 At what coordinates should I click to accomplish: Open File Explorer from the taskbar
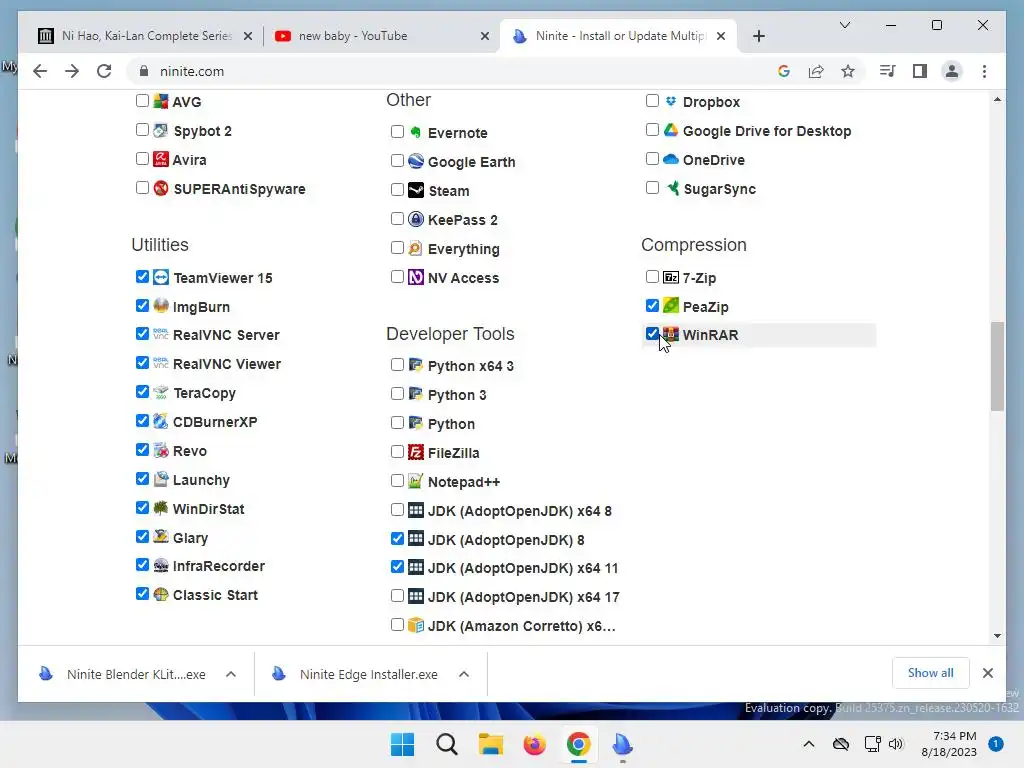(x=490, y=744)
